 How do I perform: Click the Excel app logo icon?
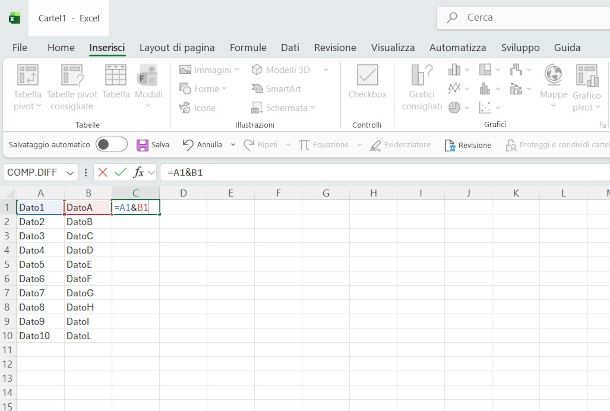coord(14,18)
